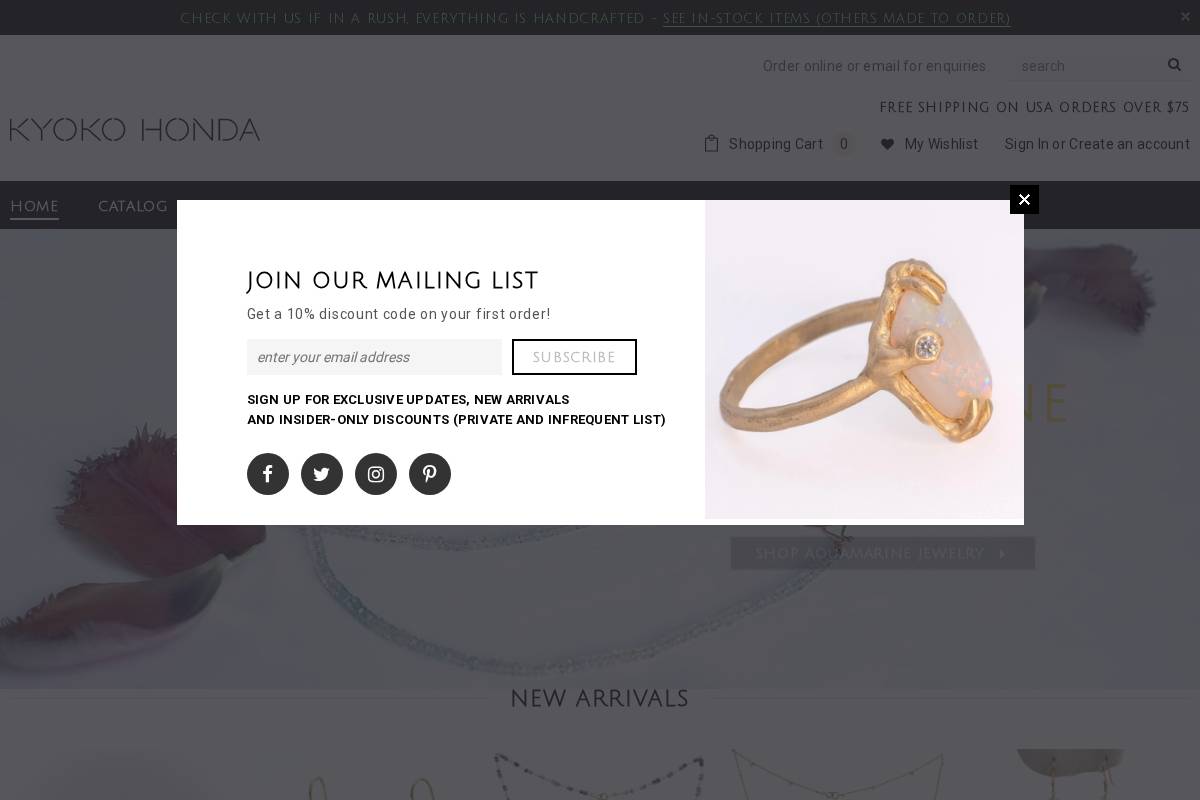Click the wishlist heart icon
The image size is (1200, 800).
point(887,144)
